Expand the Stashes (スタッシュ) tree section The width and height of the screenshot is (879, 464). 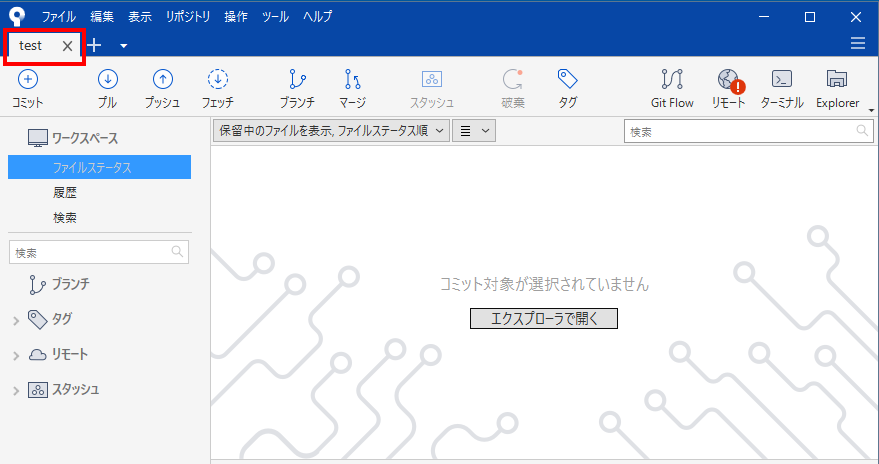coord(16,391)
